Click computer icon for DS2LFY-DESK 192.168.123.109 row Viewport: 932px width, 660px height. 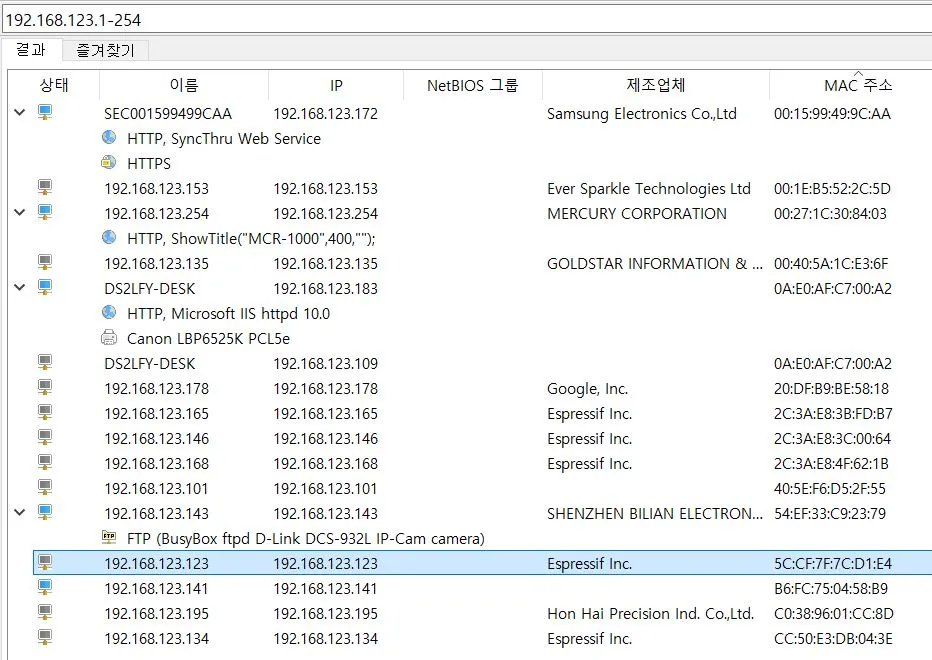point(45,362)
